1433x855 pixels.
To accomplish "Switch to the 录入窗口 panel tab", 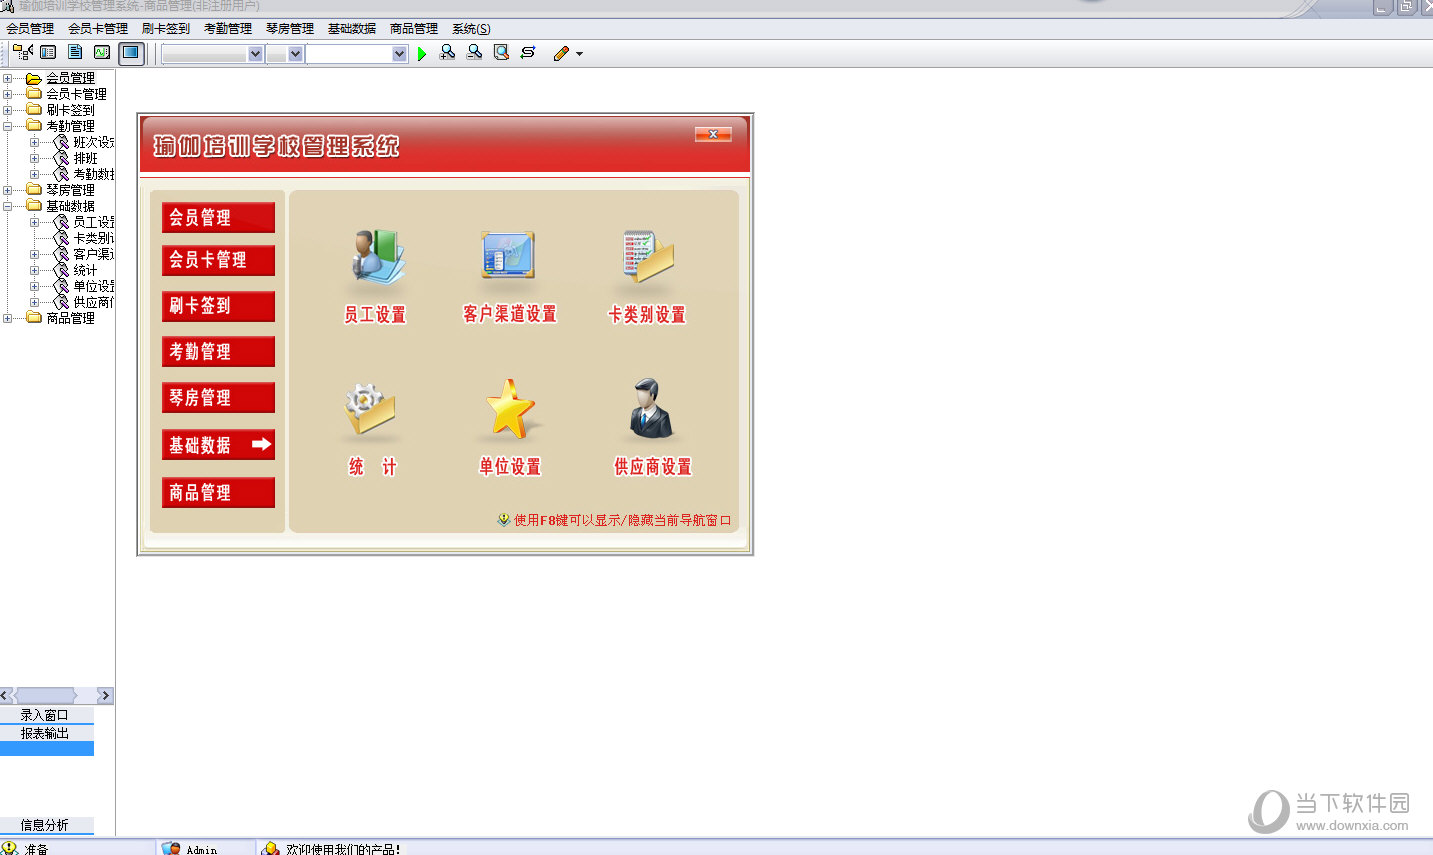I will pos(47,715).
